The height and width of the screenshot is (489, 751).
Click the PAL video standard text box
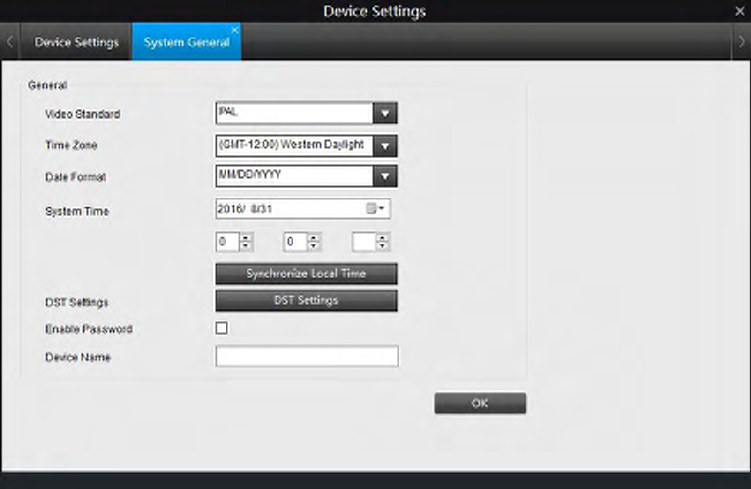click(x=294, y=114)
